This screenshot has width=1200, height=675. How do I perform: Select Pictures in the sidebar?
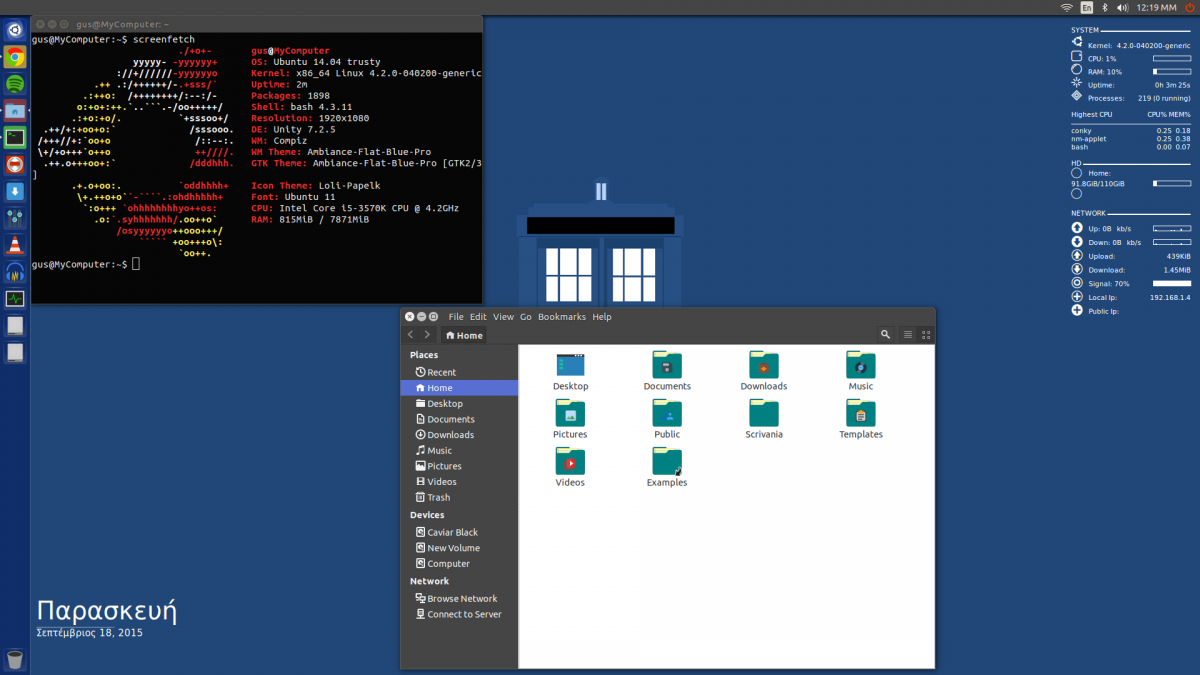[x=459, y=466]
